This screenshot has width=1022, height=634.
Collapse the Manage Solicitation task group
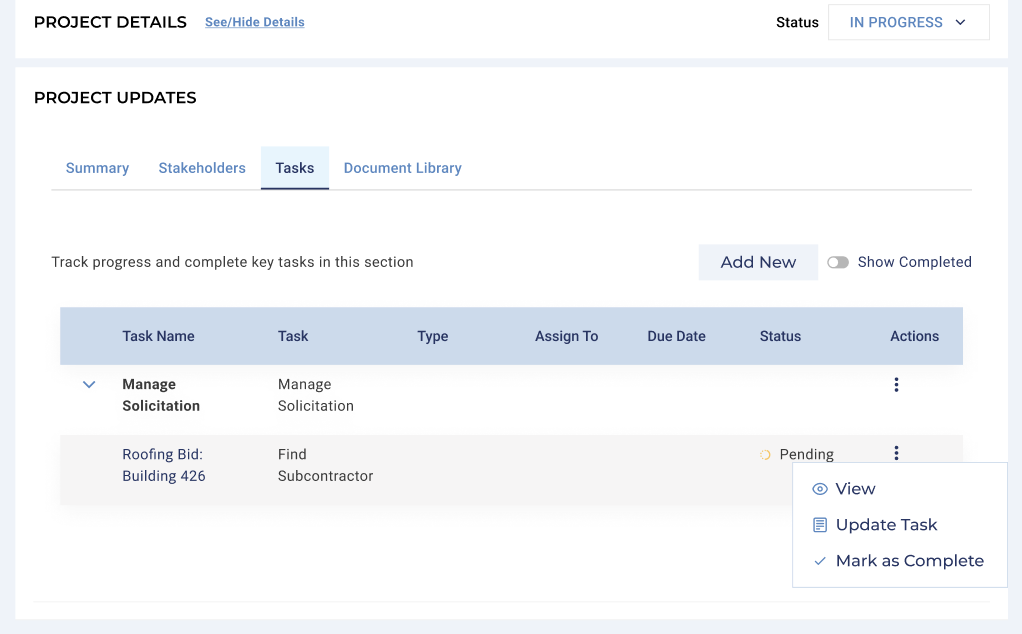pos(89,385)
